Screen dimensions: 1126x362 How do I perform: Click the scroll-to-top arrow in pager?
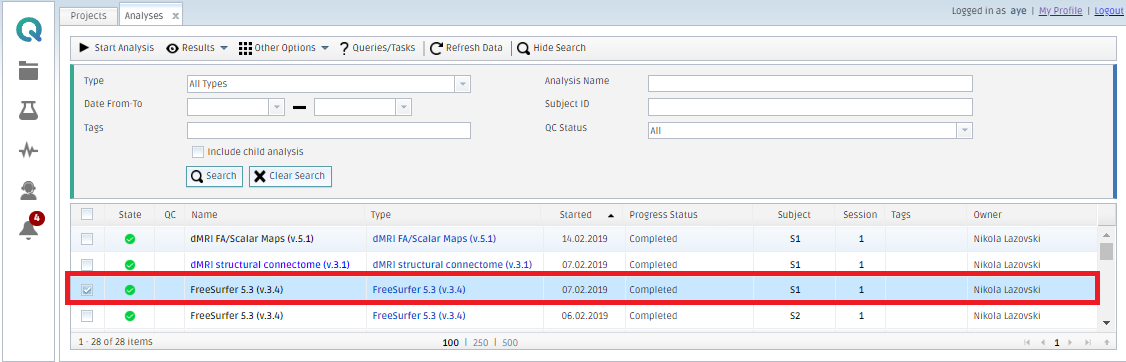(1107, 343)
